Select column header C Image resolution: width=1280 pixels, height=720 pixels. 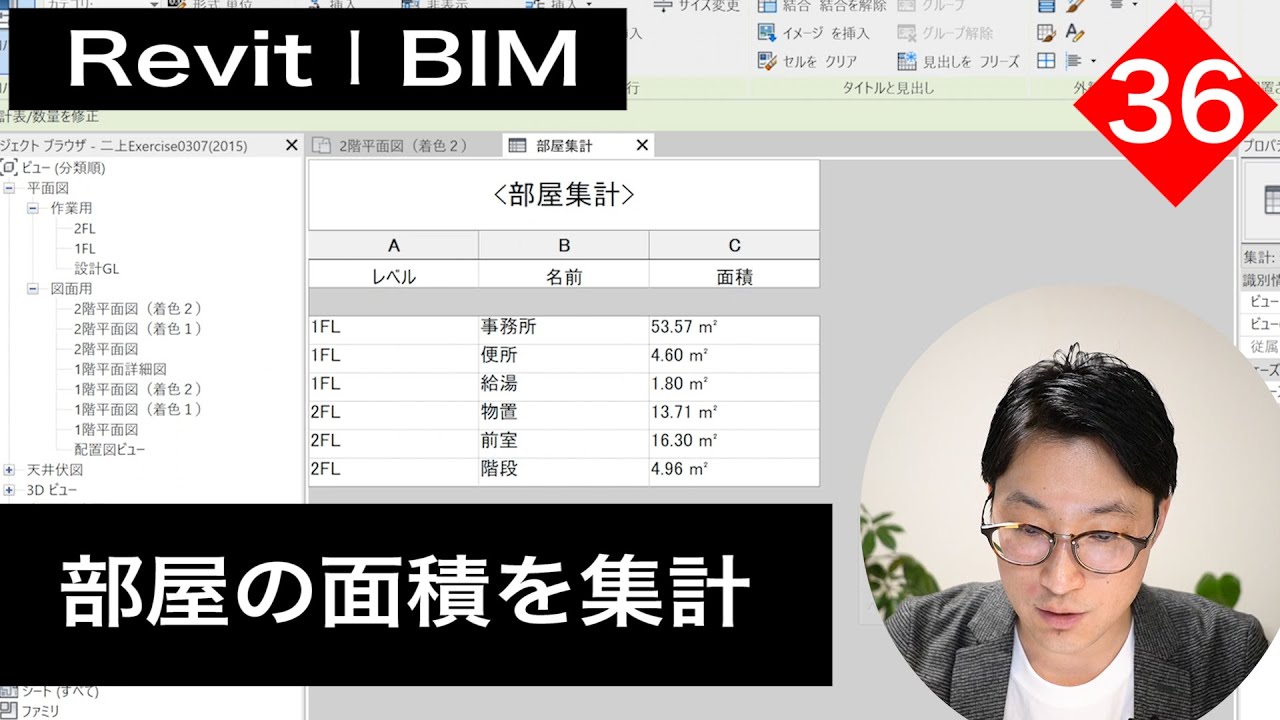click(735, 245)
